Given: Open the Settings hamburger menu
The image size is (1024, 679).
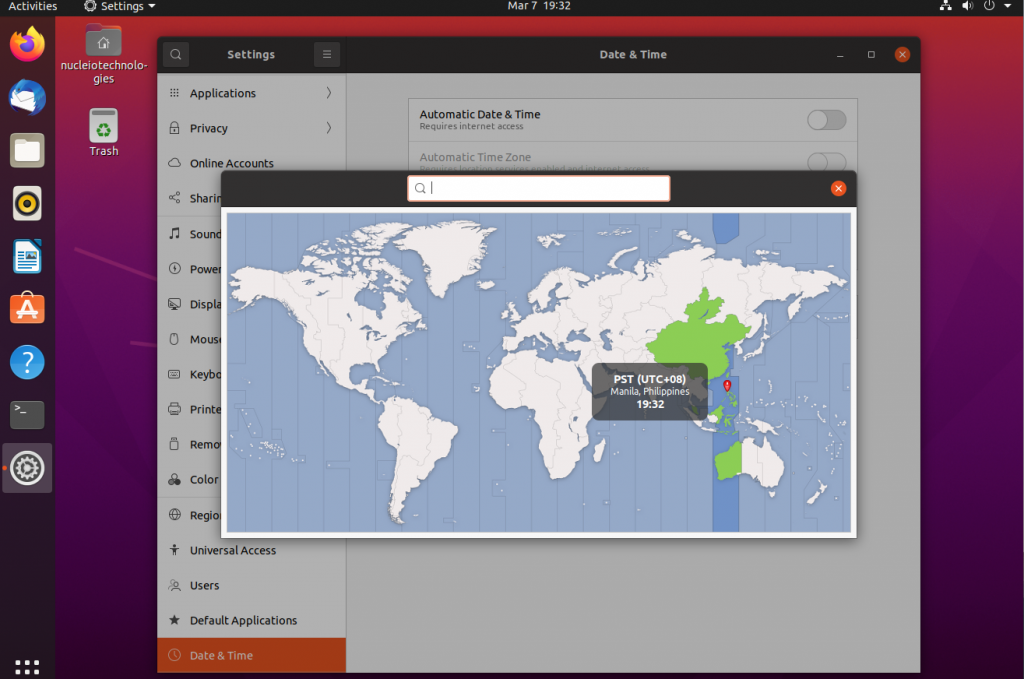Looking at the screenshot, I should tap(327, 54).
